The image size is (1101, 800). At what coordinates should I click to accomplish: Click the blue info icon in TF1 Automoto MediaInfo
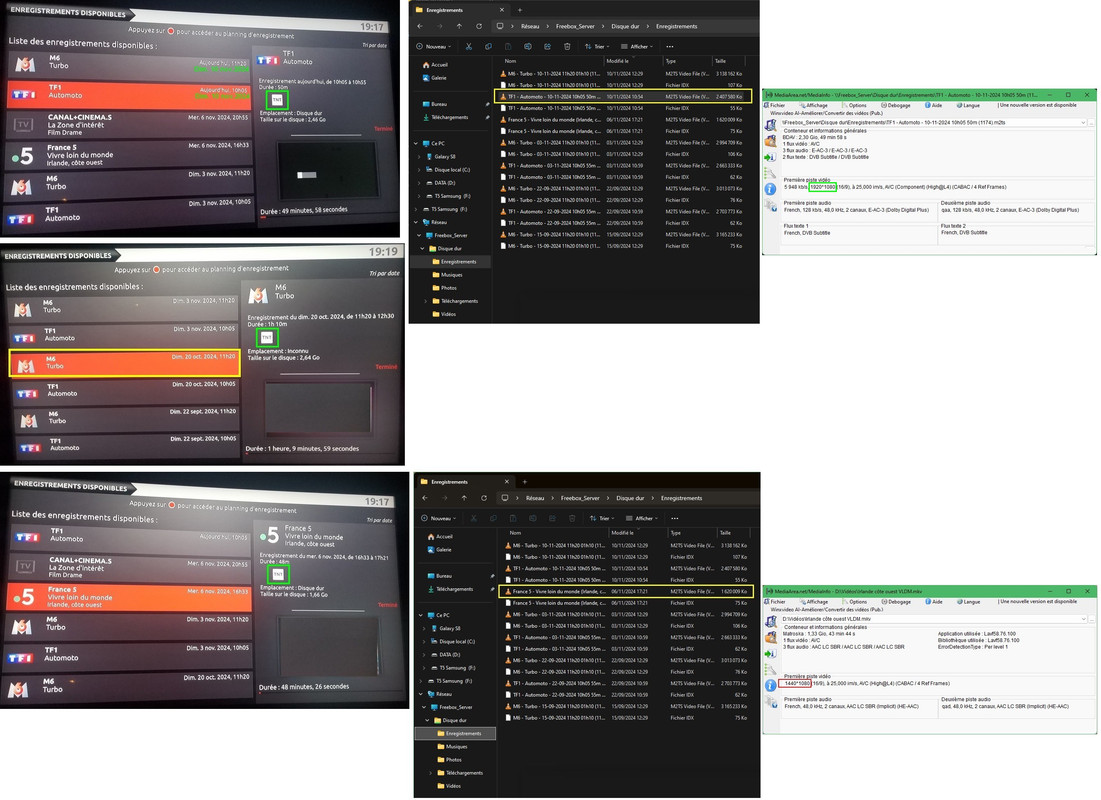[x=770, y=189]
